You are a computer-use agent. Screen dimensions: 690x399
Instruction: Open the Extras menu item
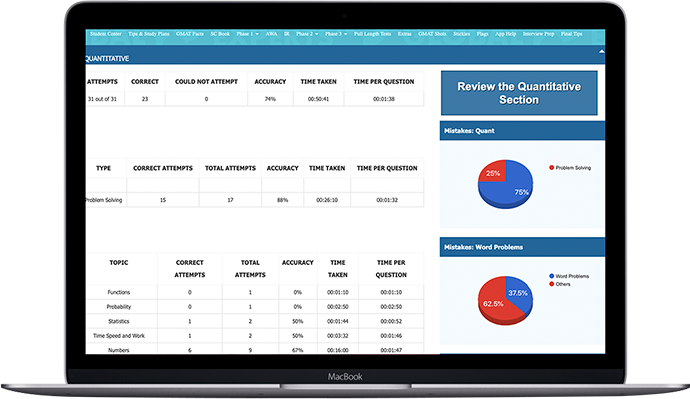click(404, 34)
